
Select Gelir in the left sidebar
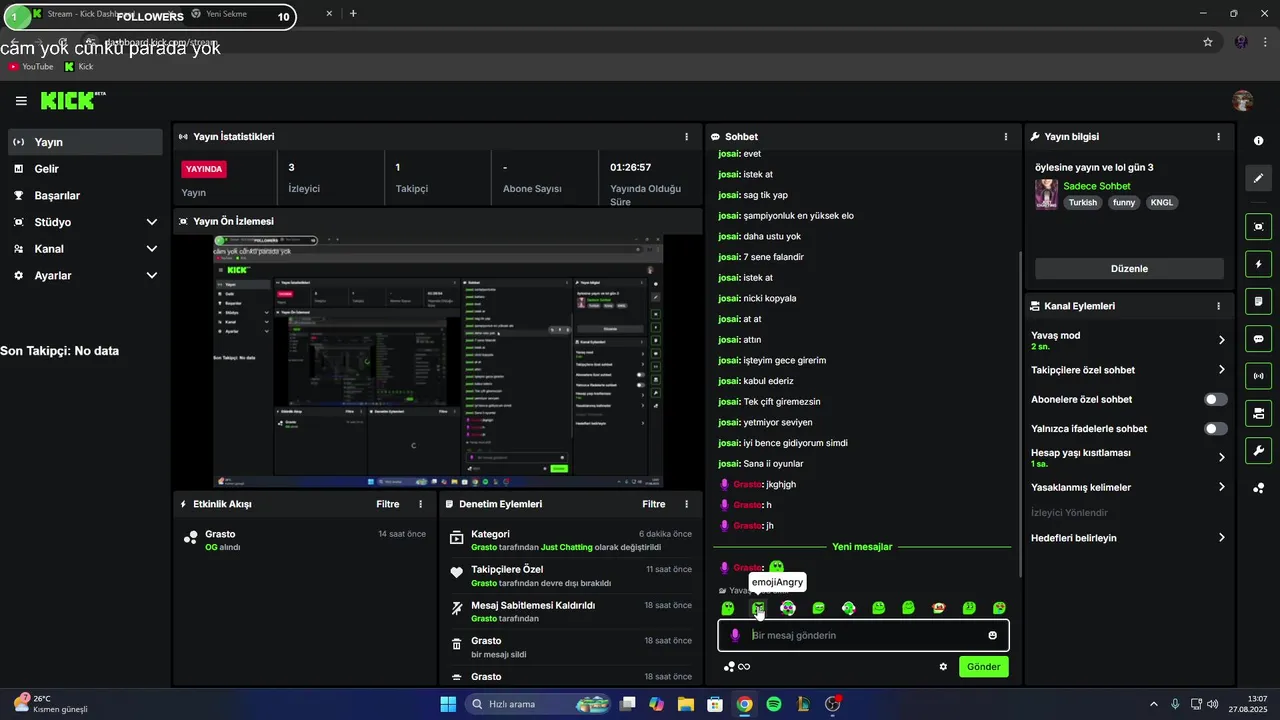tap(85, 169)
